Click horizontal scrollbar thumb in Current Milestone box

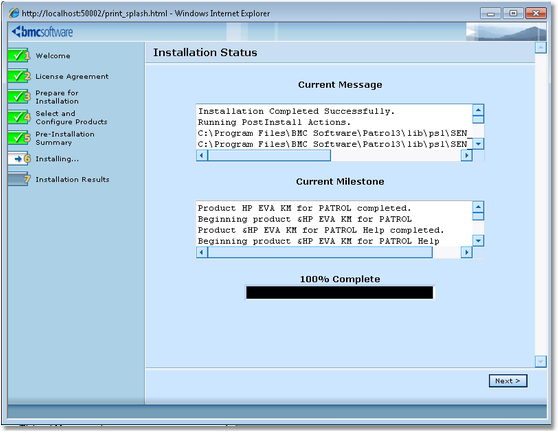[x=320, y=252]
